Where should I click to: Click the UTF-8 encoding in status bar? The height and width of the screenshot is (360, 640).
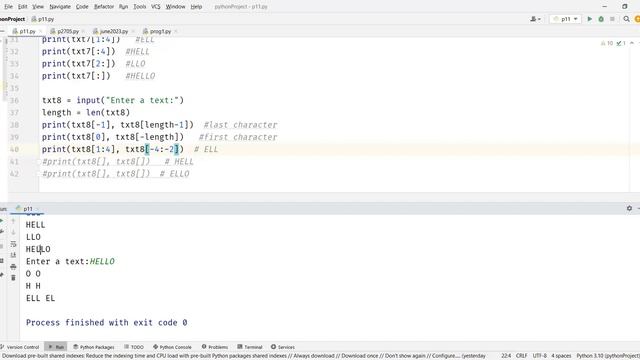coord(539,356)
